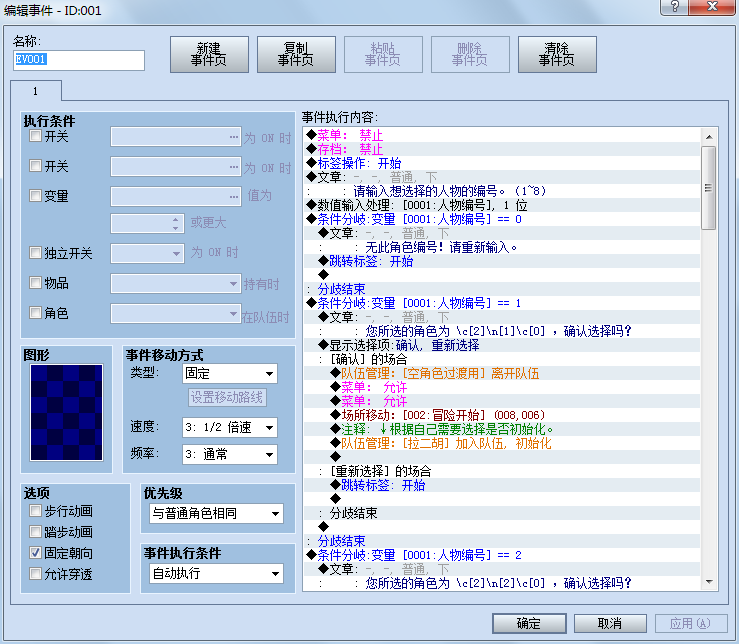Click the 清除事件页 button
This screenshot has height=644, width=739.
(557, 55)
